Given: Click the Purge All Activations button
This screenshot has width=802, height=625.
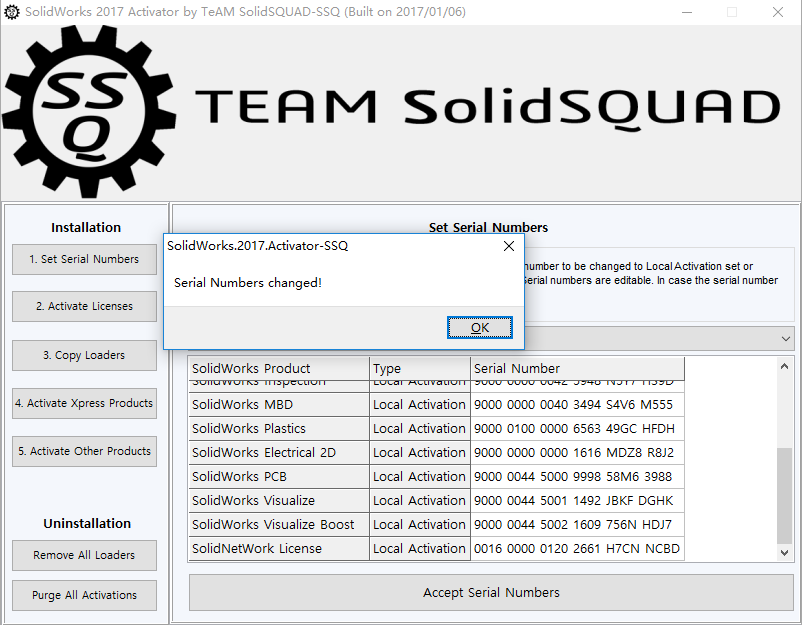Looking at the screenshot, I should (x=84, y=595).
